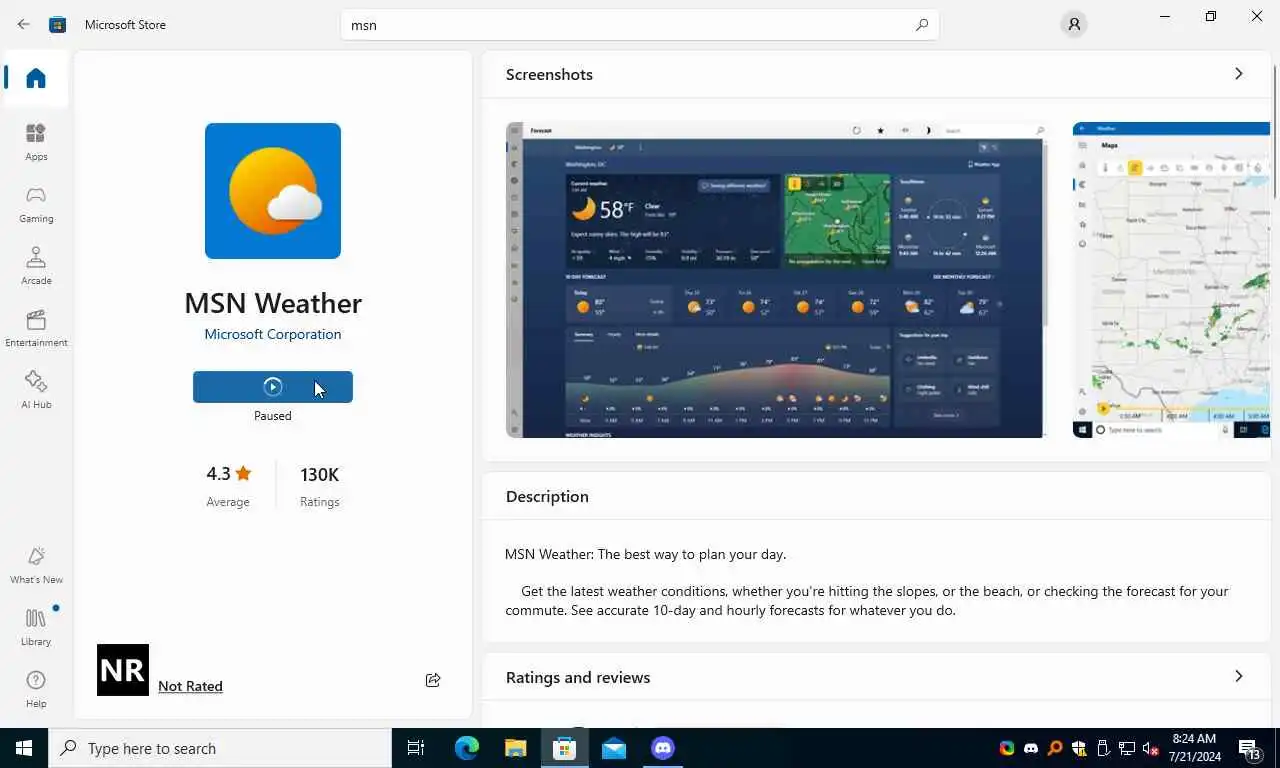Click the share icon for MSN Weather
This screenshot has width=1280, height=768.
coord(433,680)
